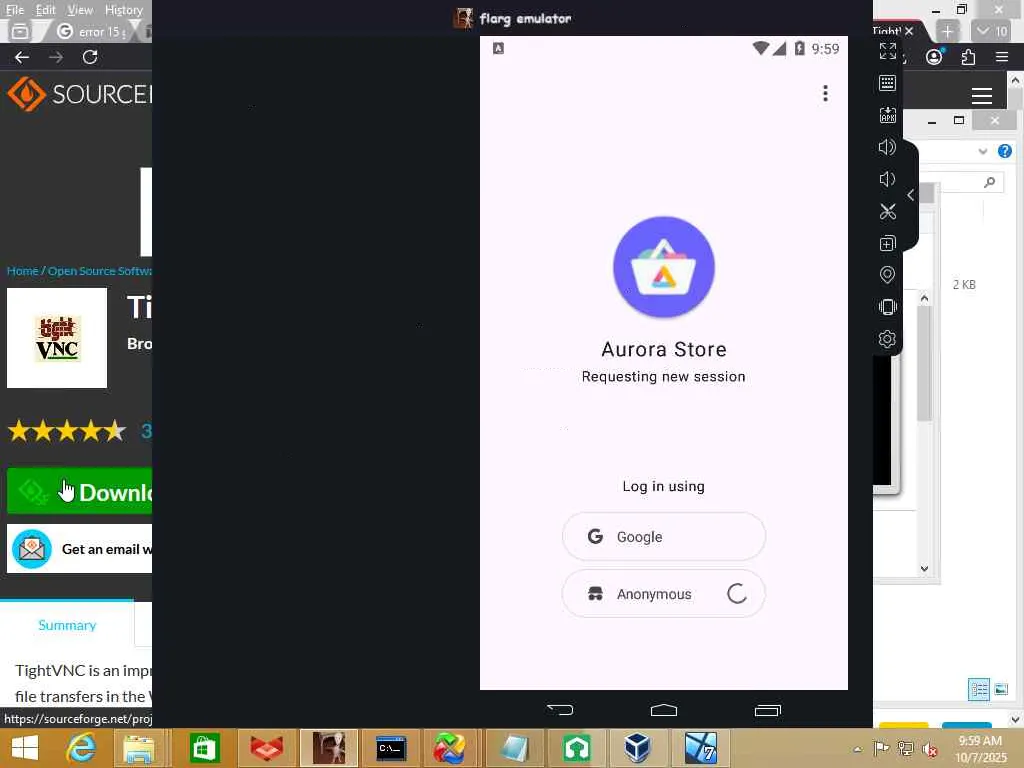Install an APK via sidebar icon
1024x768 pixels.
pyautogui.click(x=887, y=115)
